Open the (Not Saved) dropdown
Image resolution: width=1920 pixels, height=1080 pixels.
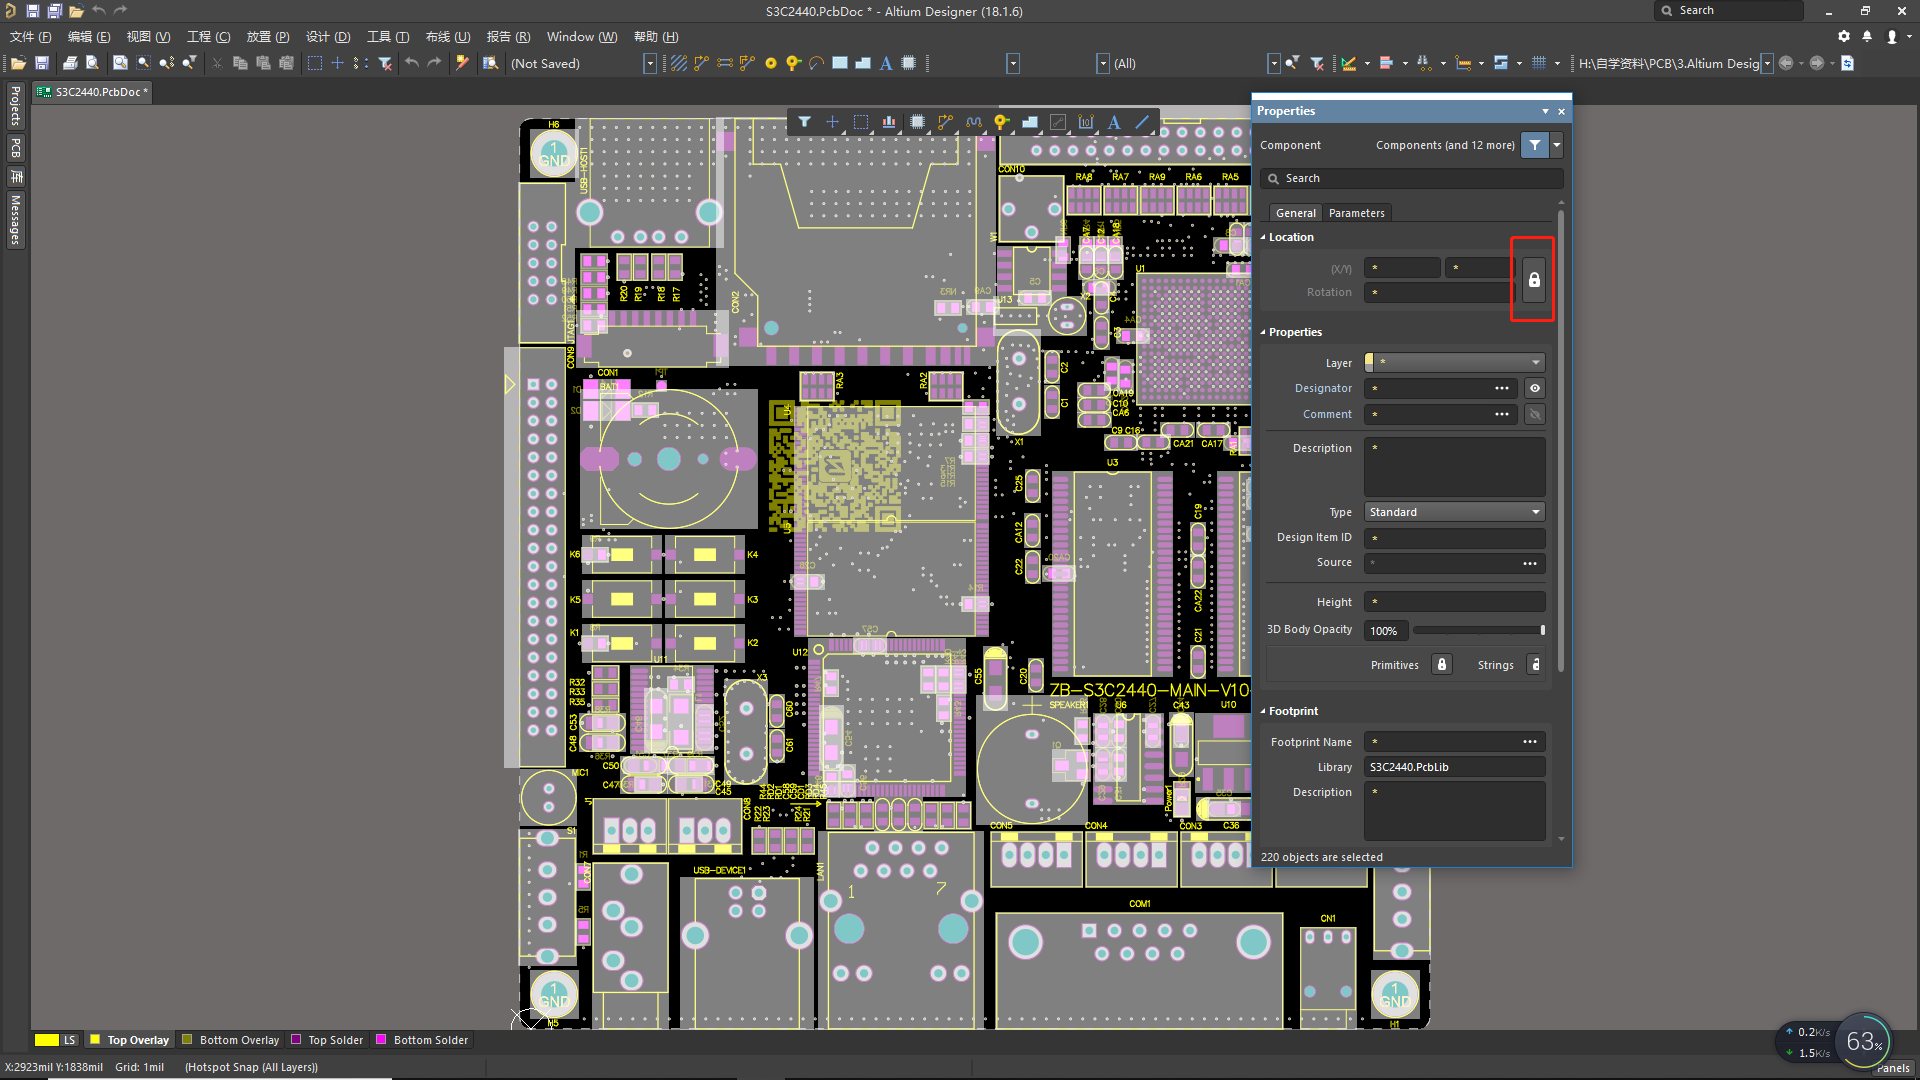tap(650, 63)
